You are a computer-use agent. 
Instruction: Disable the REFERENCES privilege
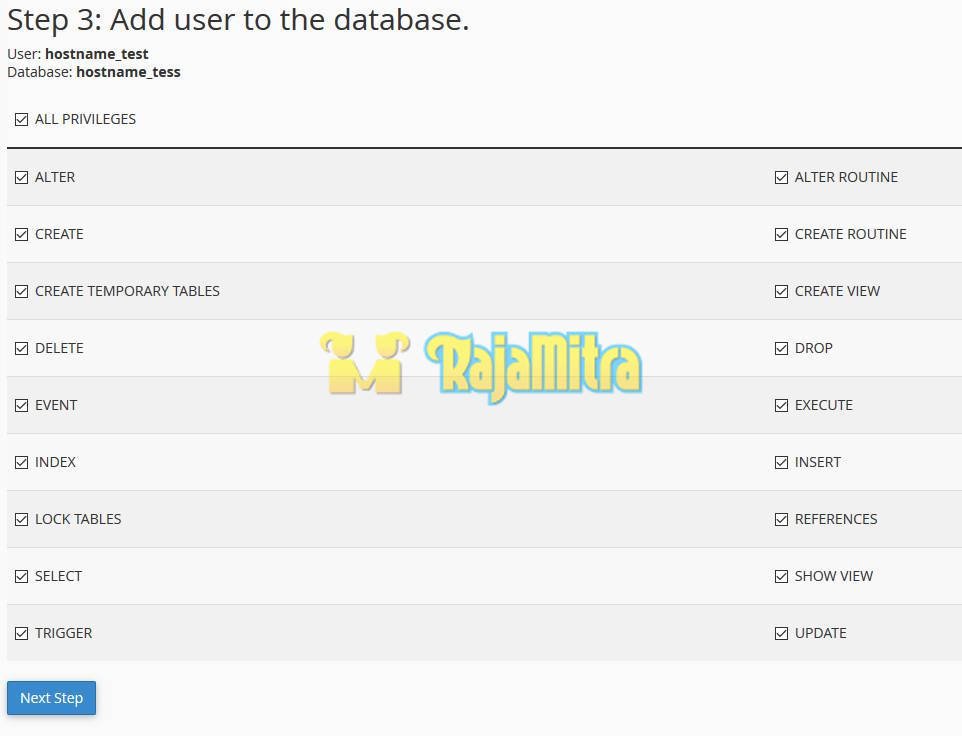click(781, 520)
